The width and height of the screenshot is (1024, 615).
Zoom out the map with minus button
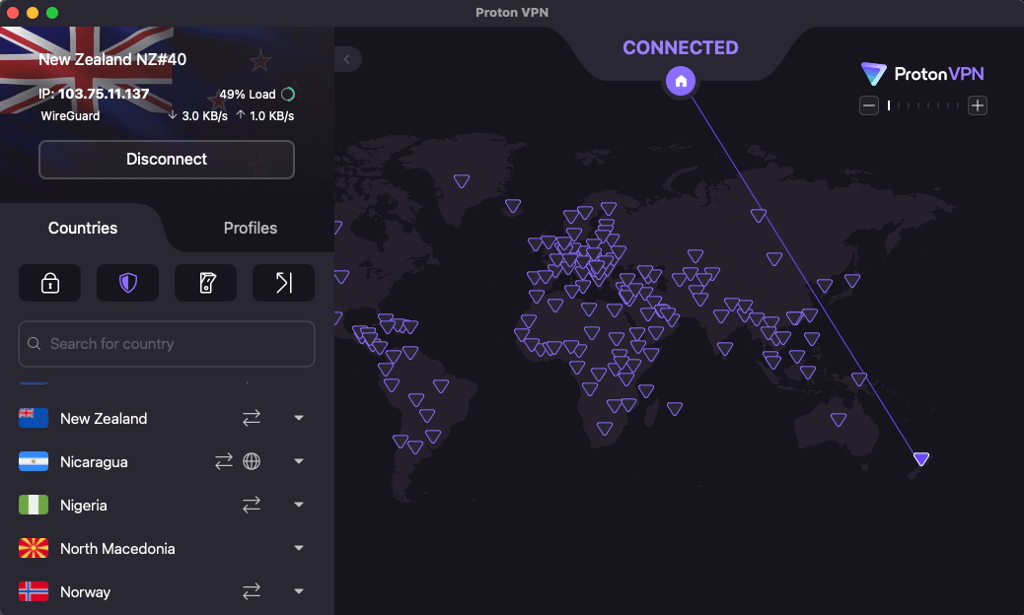[869, 105]
